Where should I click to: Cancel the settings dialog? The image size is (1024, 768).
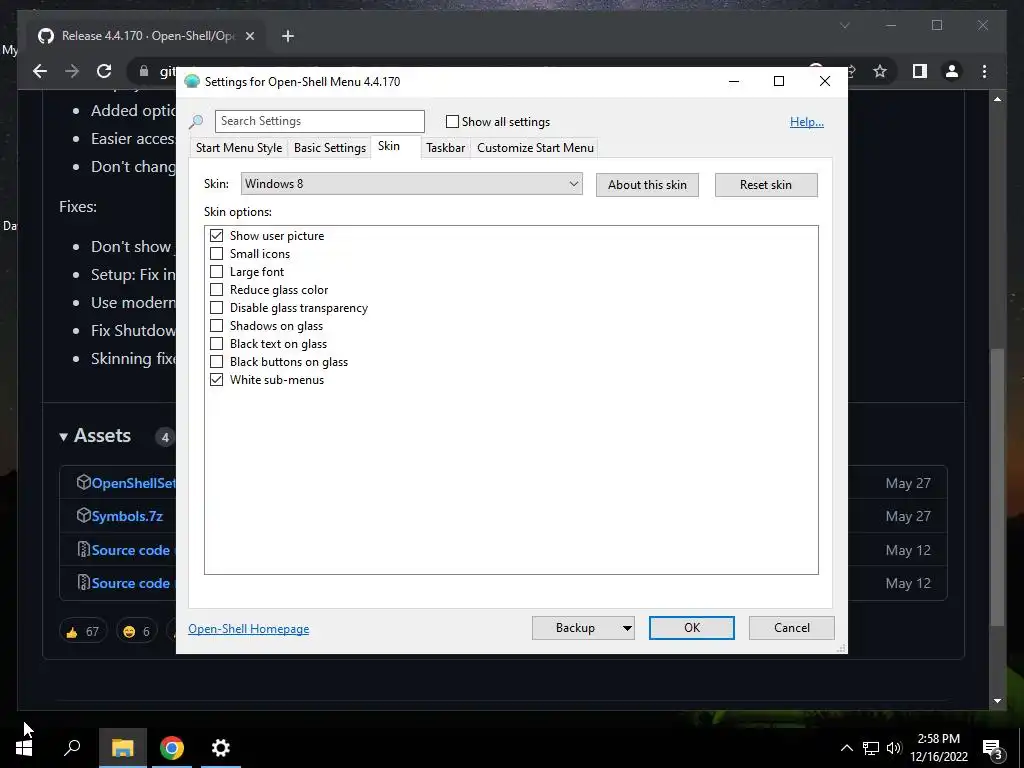click(792, 628)
